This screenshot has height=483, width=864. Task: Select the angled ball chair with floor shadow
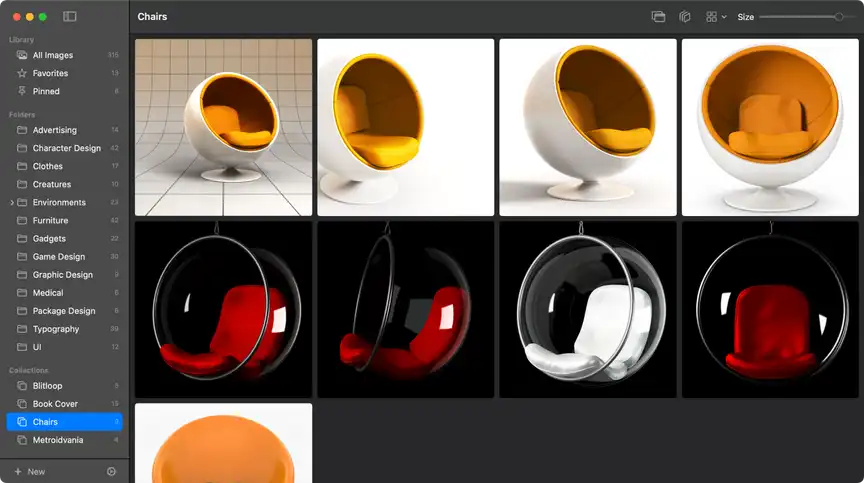pyautogui.click(x=588, y=127)
